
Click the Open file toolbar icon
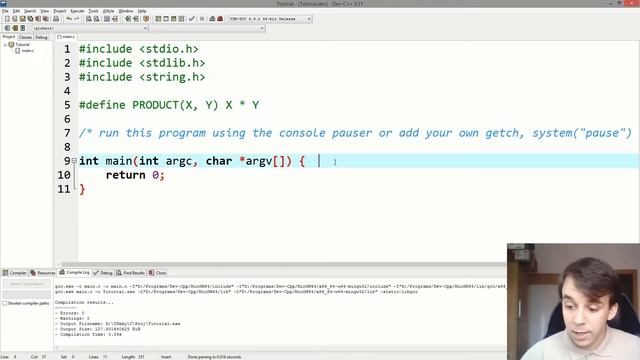15,19
